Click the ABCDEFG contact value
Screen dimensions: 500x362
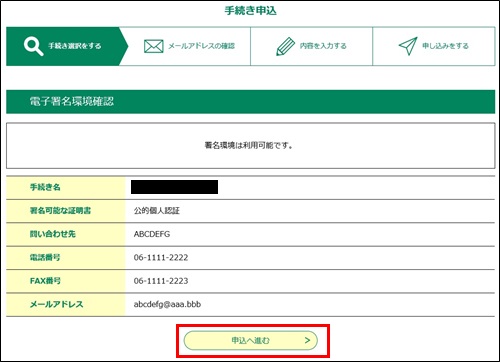pyautogui.click(x=152, y=234)
